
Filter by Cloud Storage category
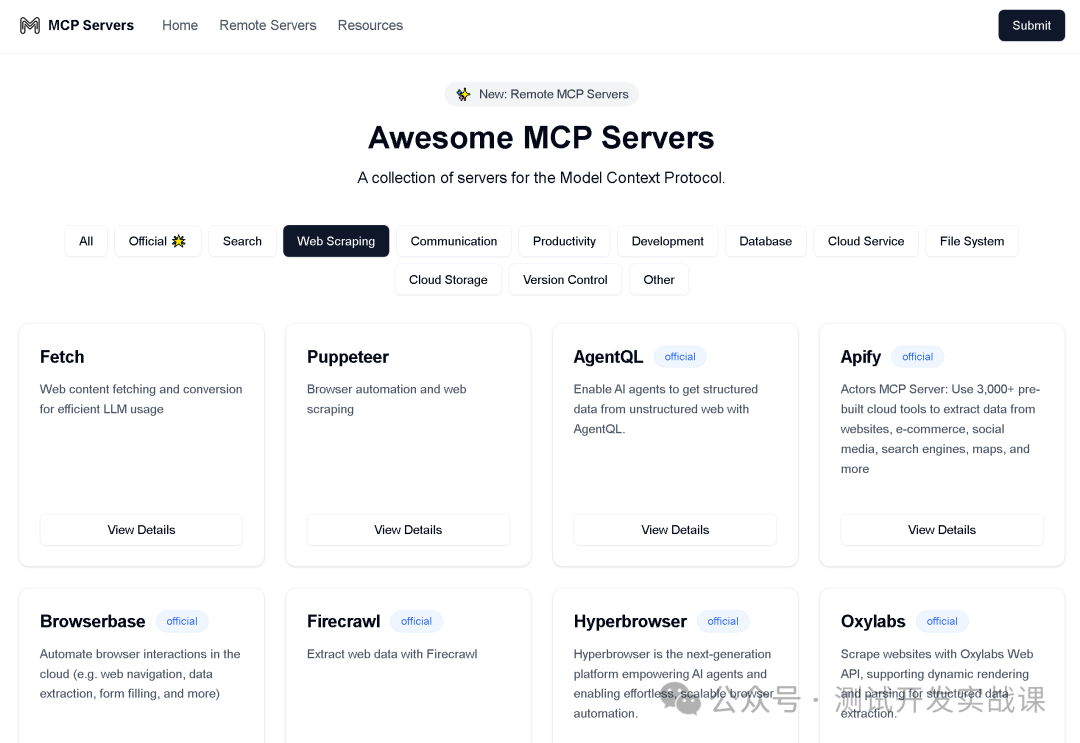point(448,280)
